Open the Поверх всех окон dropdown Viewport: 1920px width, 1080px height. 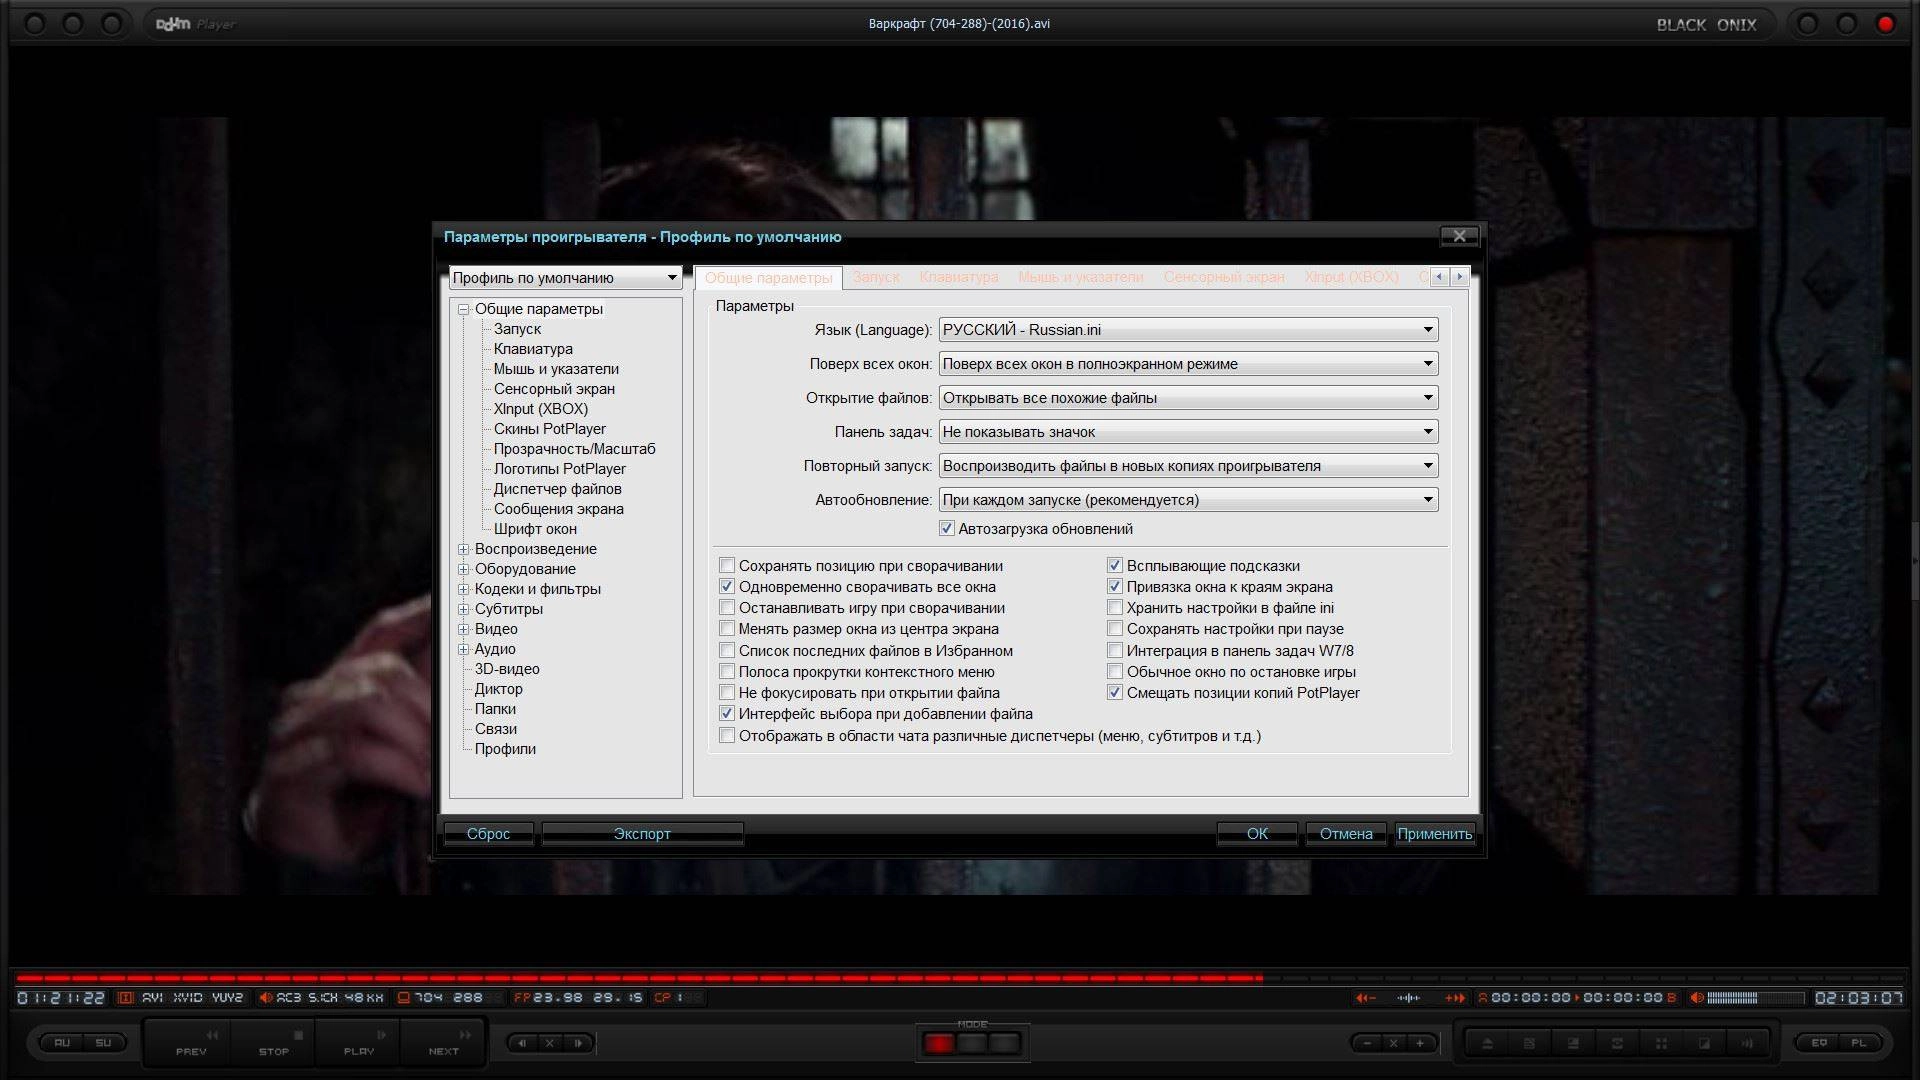pos(1188,364)
